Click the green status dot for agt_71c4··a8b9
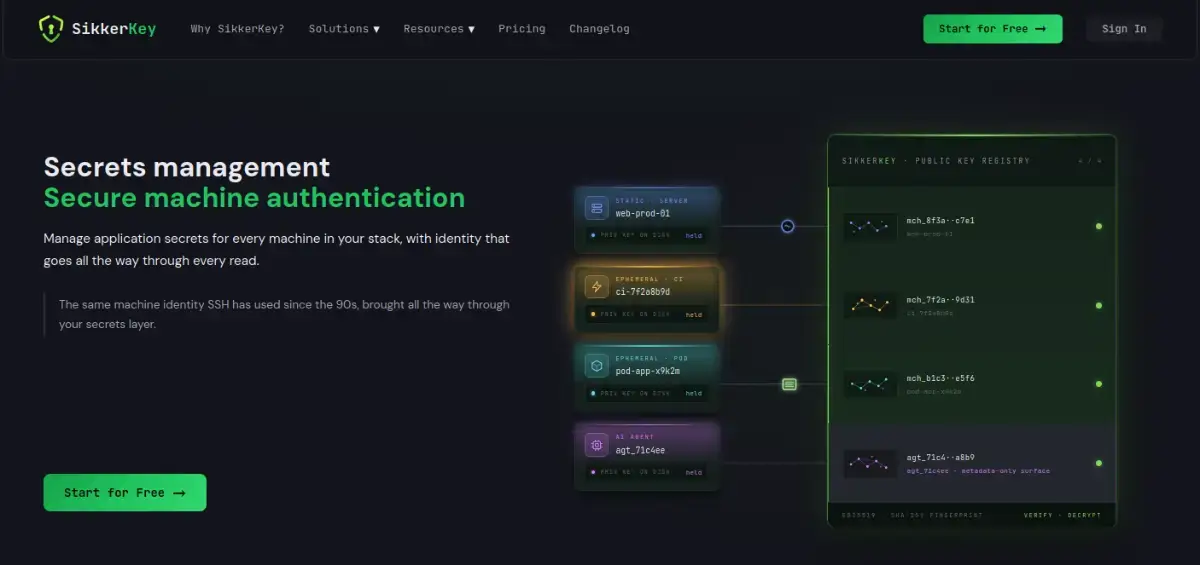Image resolution: width=1200 pixels, height=565 pixels. tap(1099, 463)
